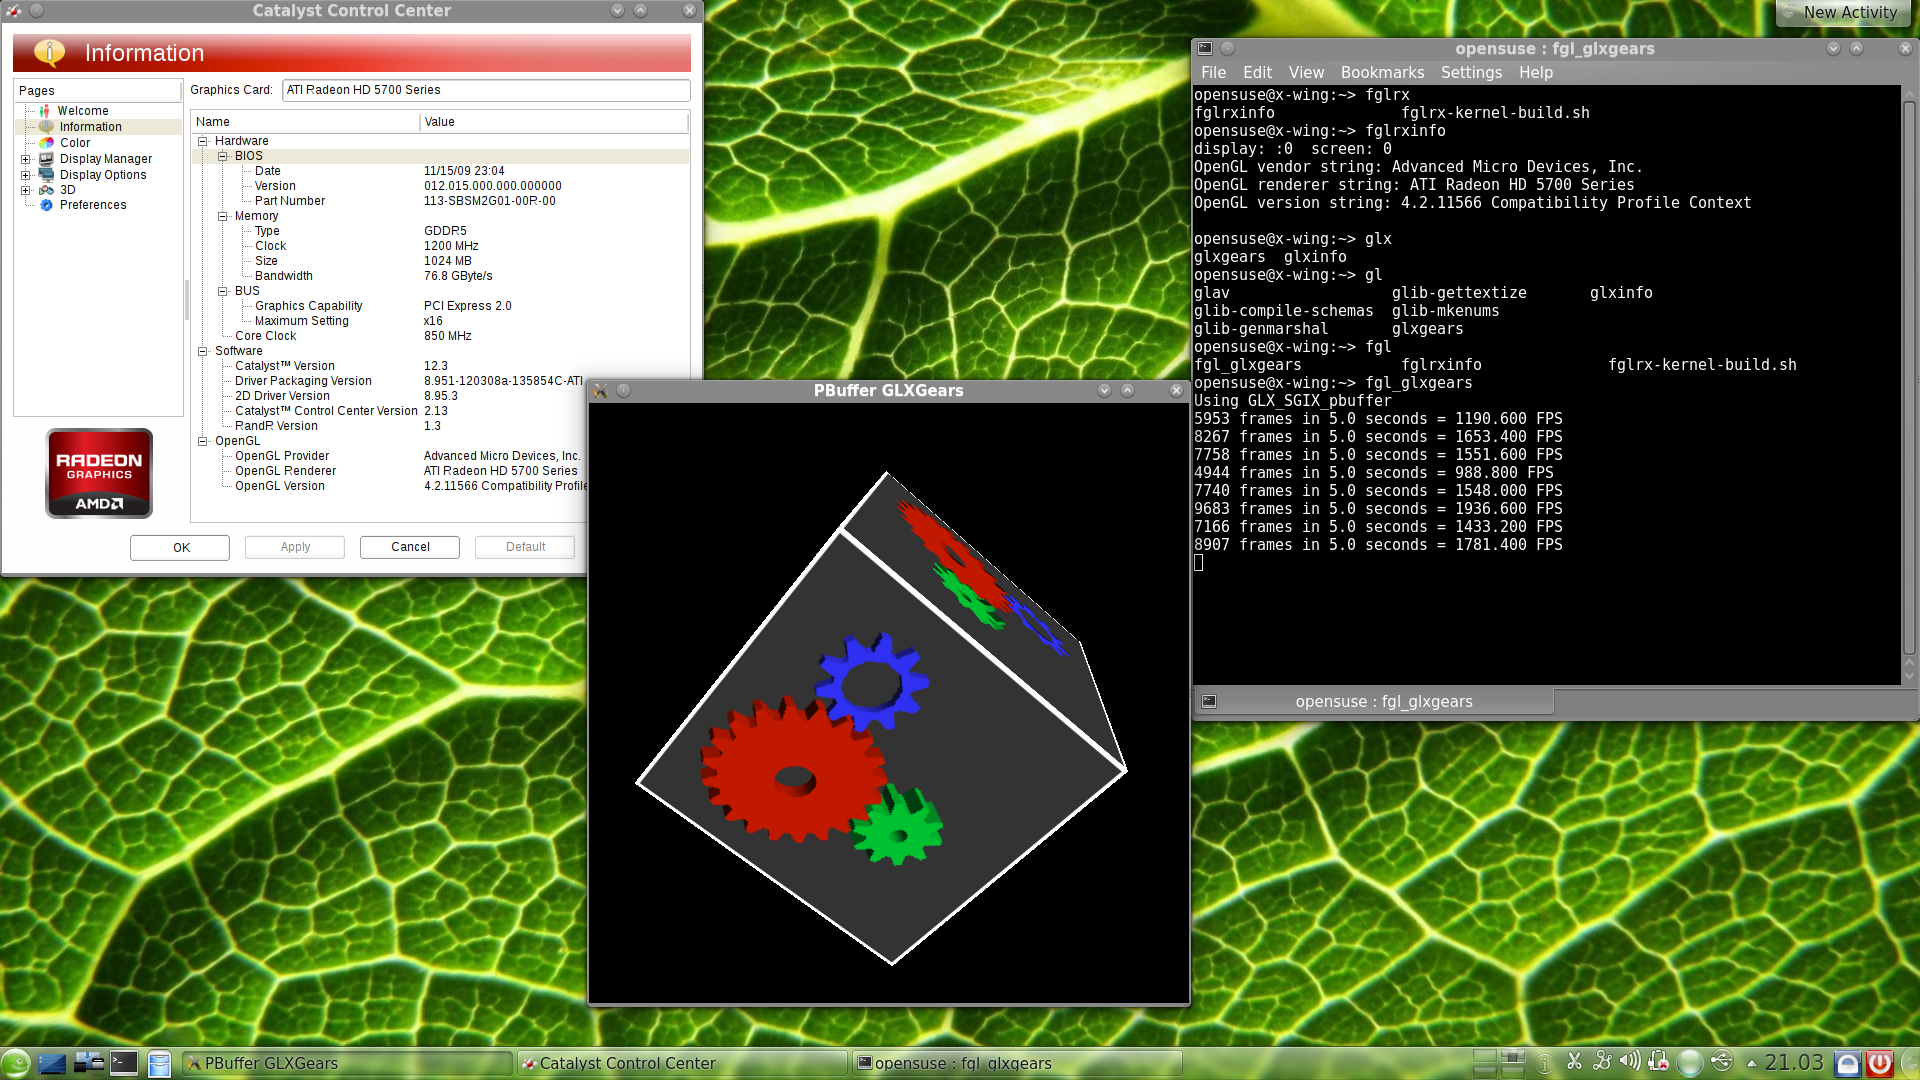The width and height of the screenshot is (1920, 1080).
Task: Click the Name column header
Action: point(305,122)
